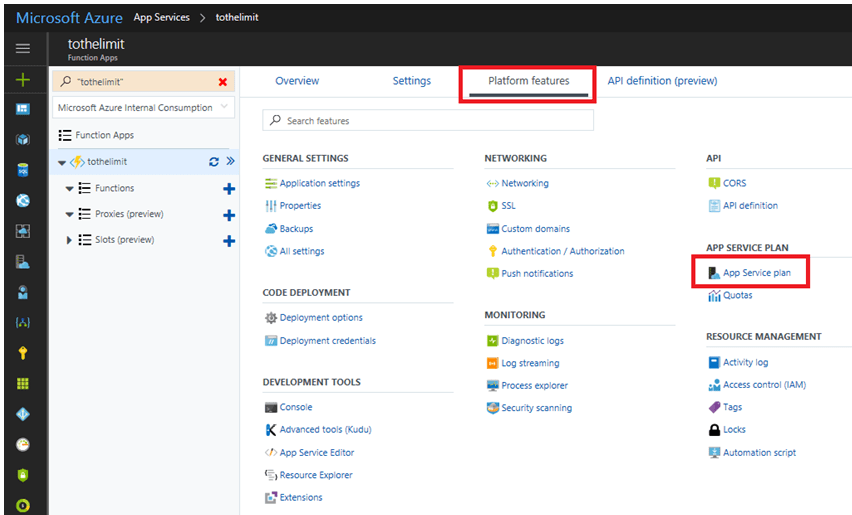Collapse the tothelimit tree node

pyautogui.click(x=62, y=162)
